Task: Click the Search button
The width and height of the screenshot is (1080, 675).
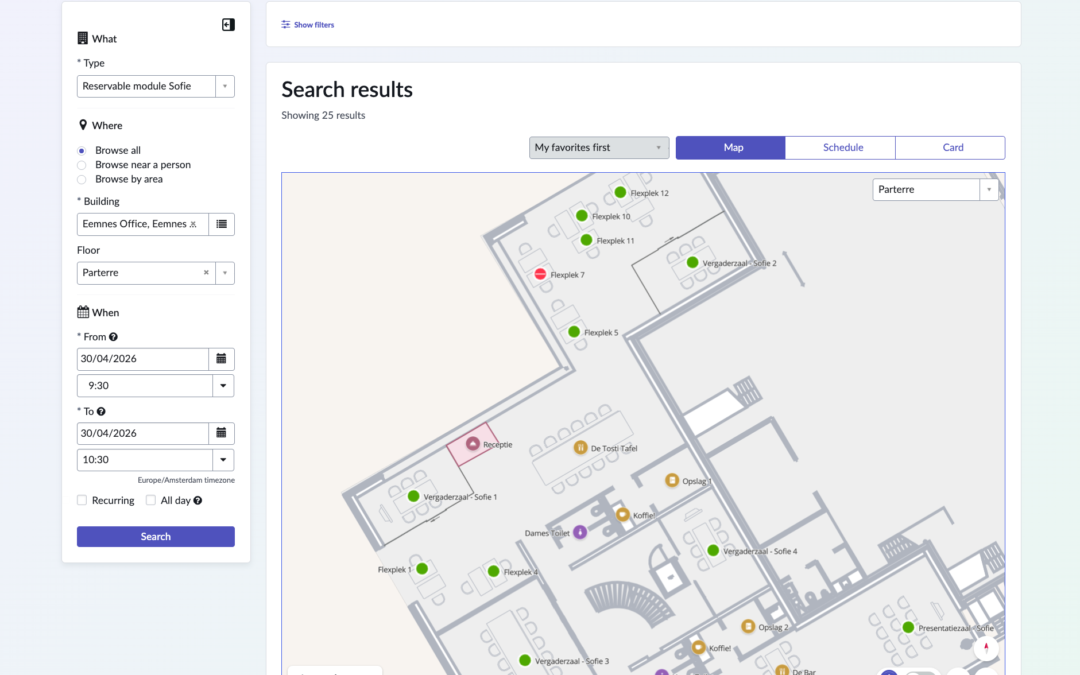Action: (156, 537)
